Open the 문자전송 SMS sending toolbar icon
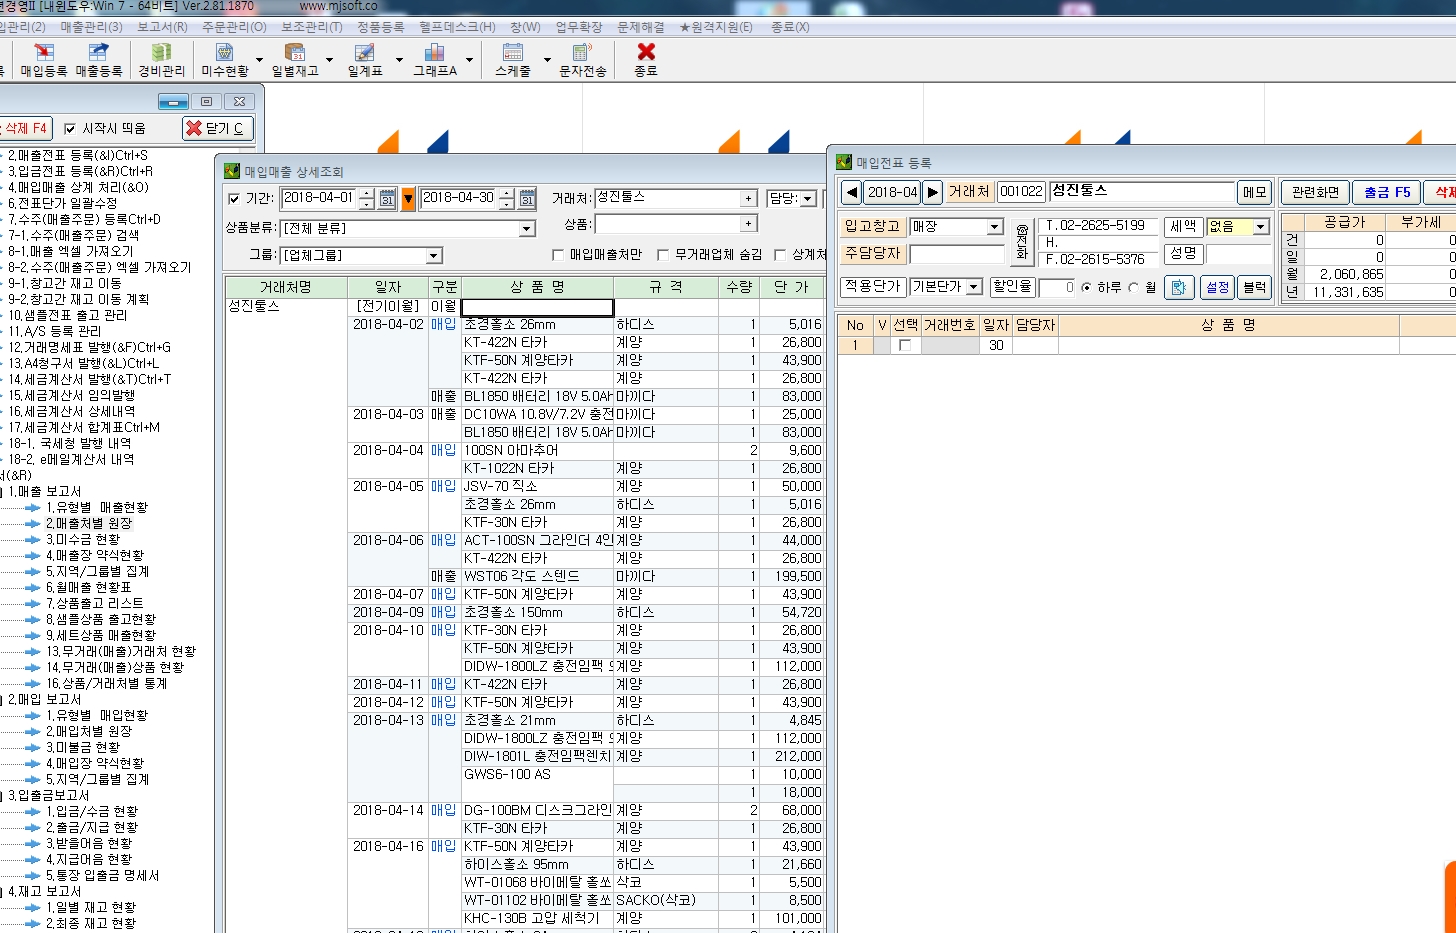1456x933 pixels. 582,60
